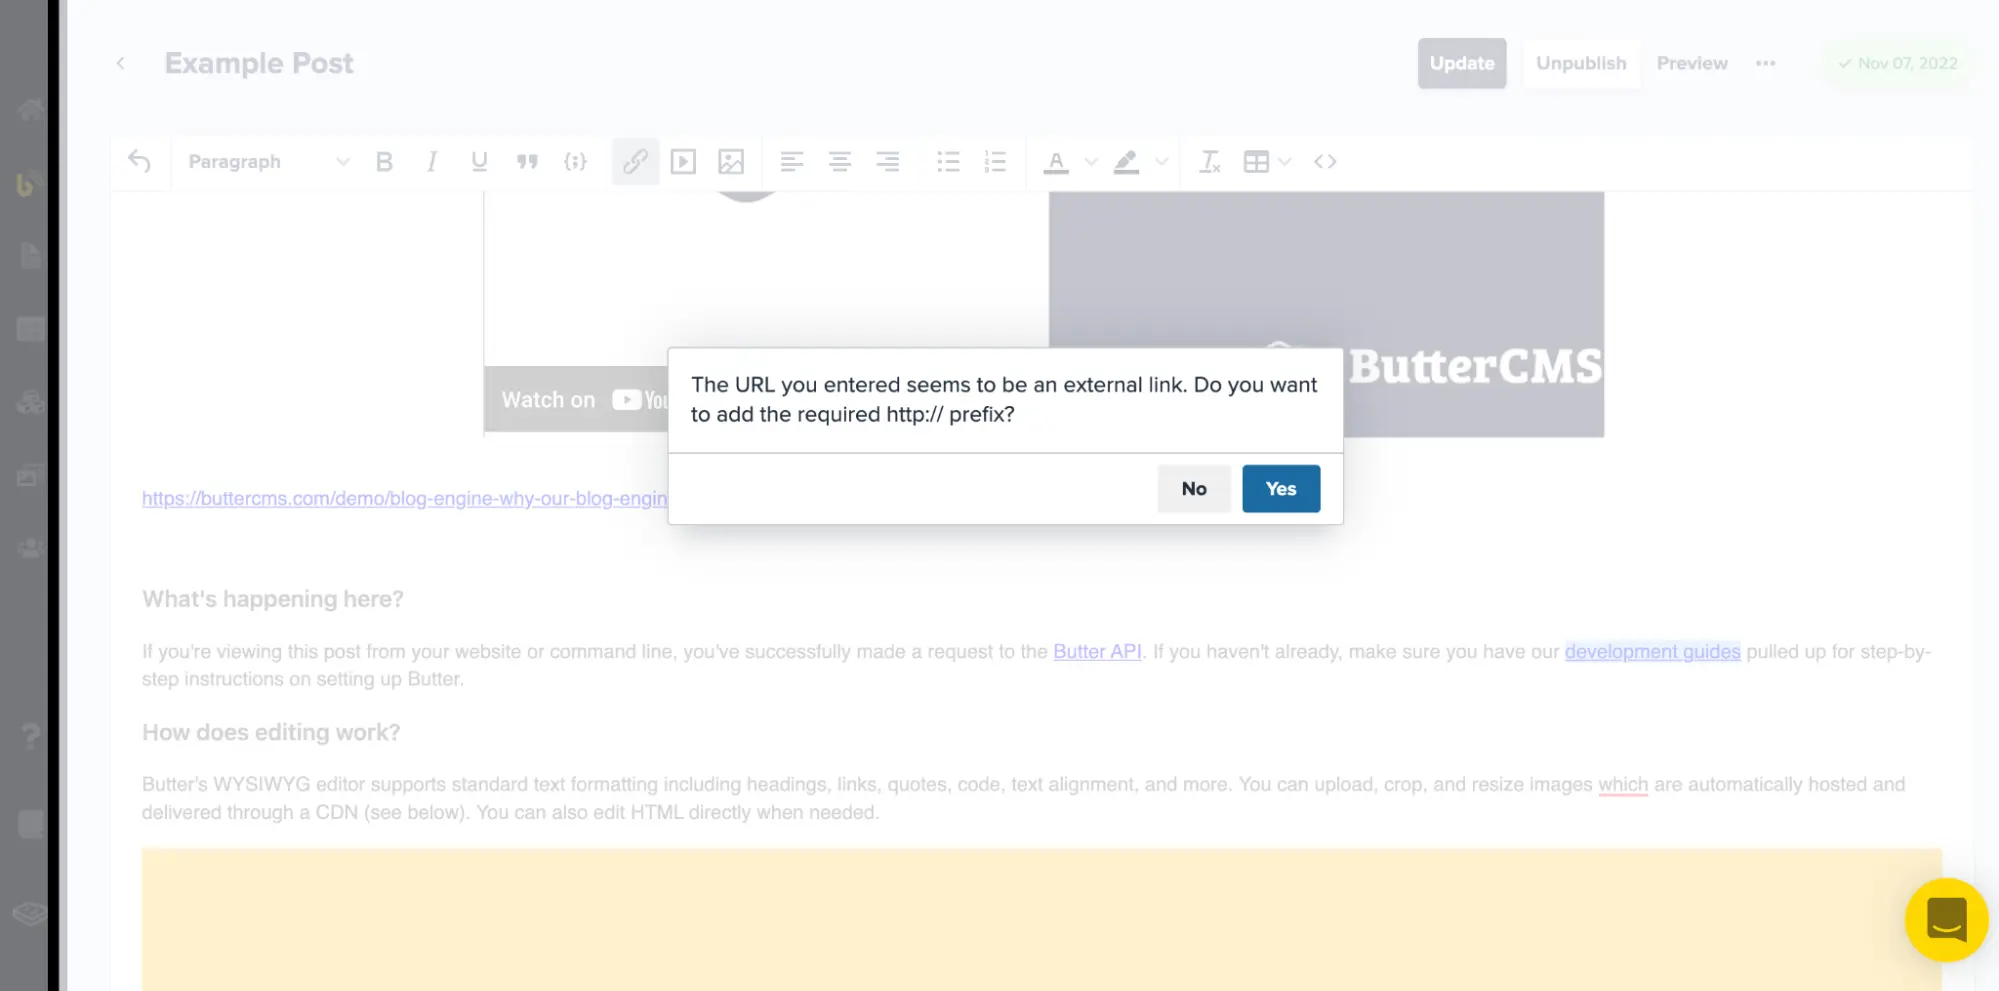Viewport: 1999px width, 991px height.
Task: Open the help question mark in sidebar
Action: (30, 737)
